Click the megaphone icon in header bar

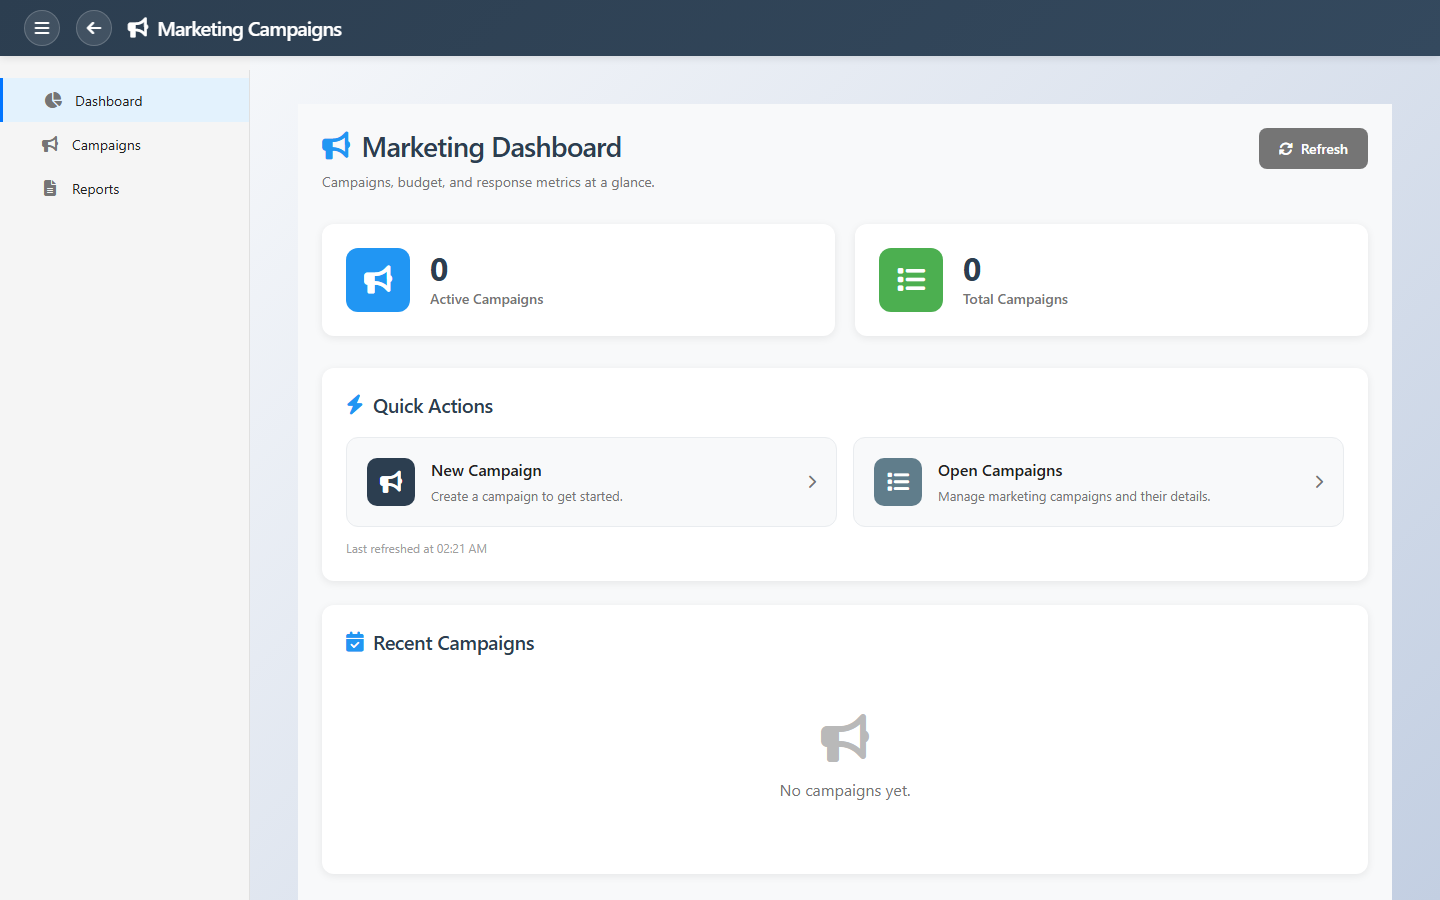pyautogui.click(x=138, y=28)
